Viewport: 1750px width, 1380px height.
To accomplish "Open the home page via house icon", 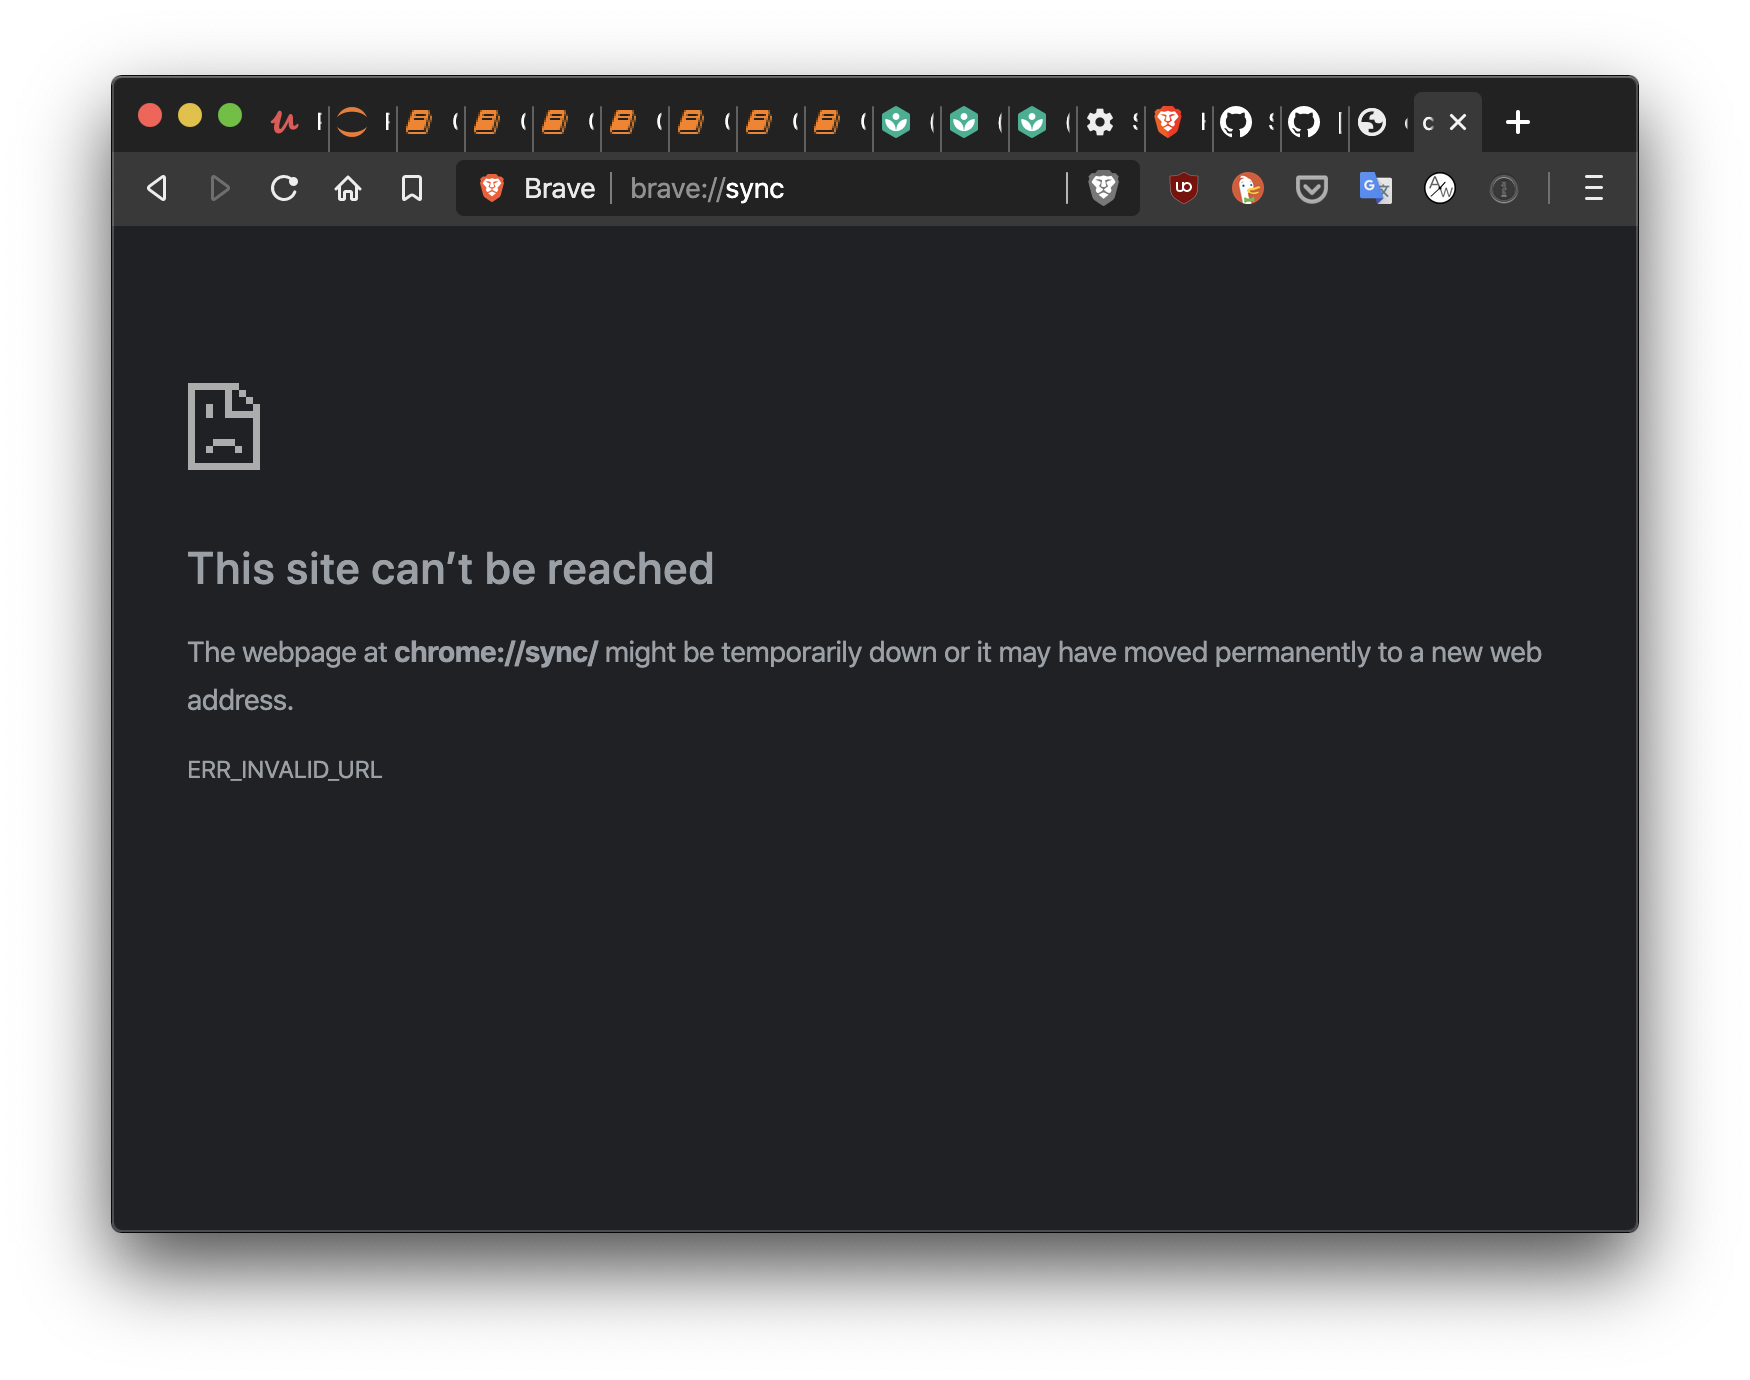I will 348,188.
